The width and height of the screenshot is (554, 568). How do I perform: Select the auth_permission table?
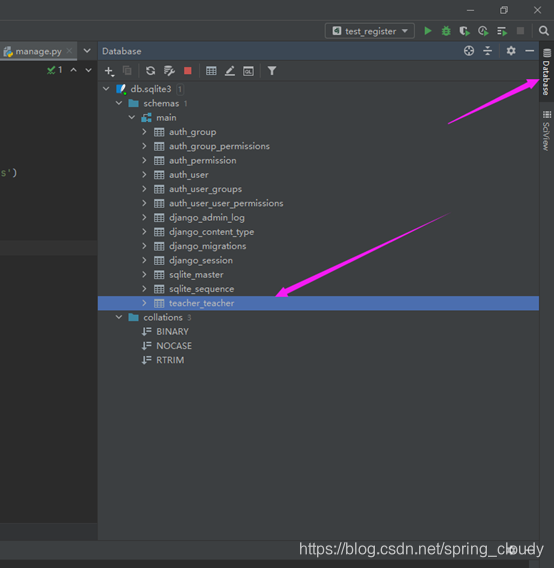point(203,160)
